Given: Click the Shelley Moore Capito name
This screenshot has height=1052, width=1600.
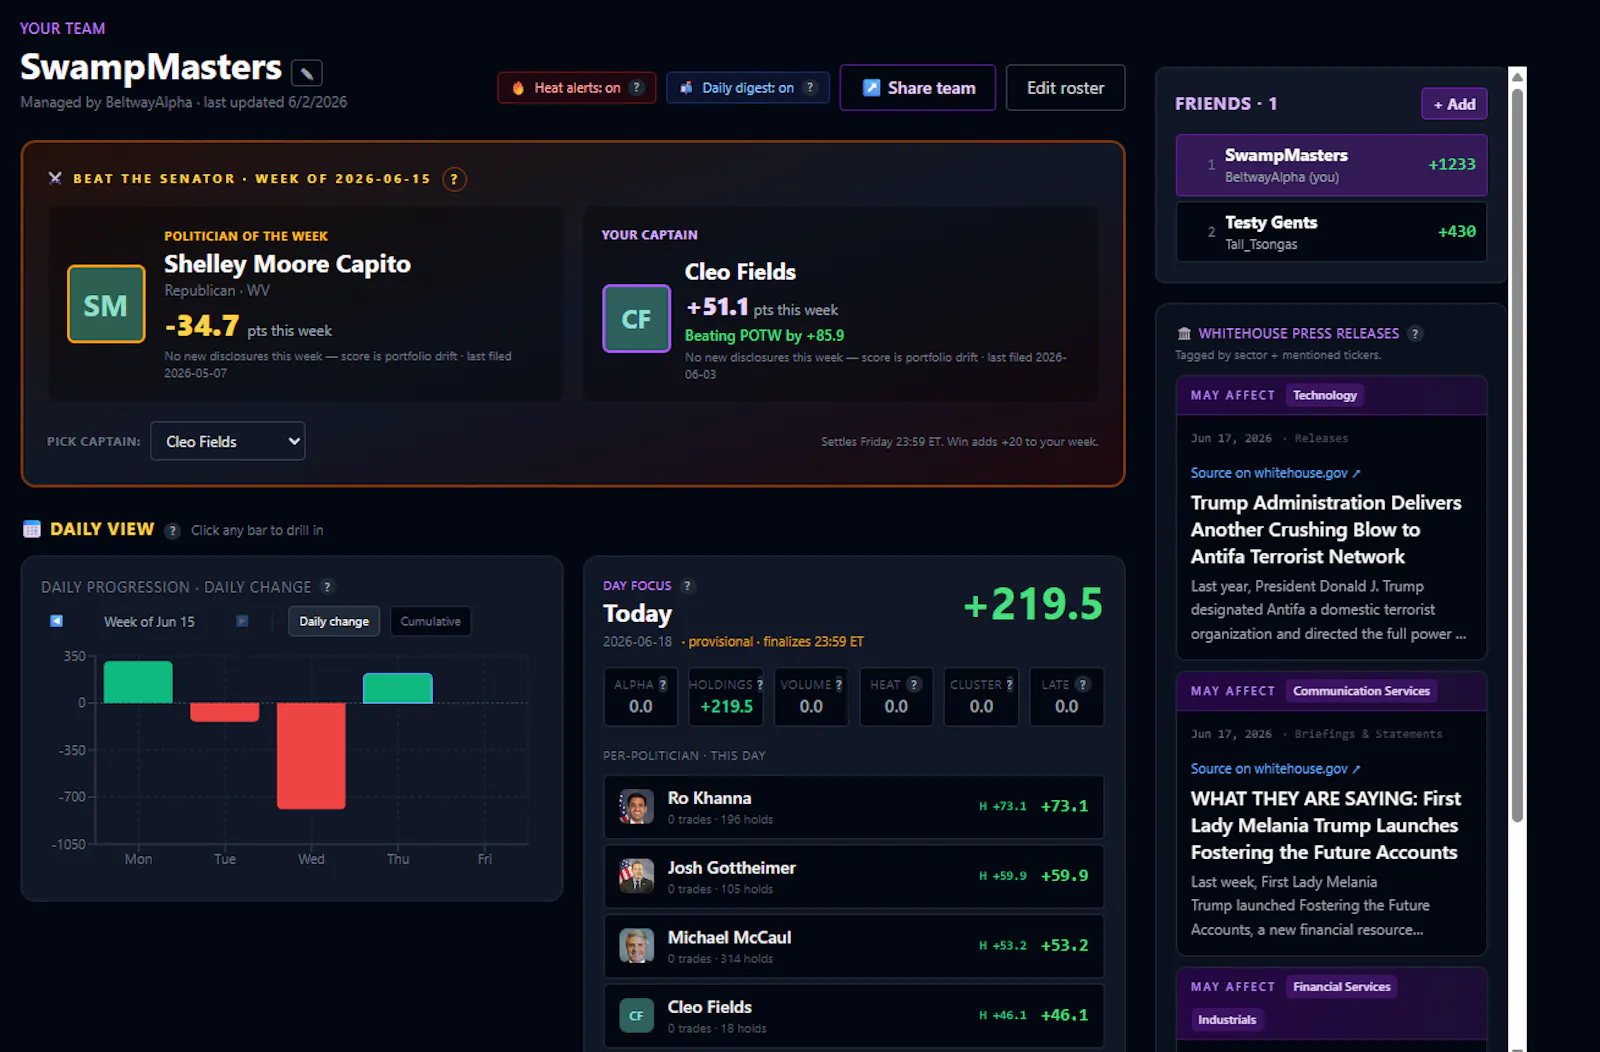Looking at the screenshot, I should pyautogui.click(x=287, y=264).
